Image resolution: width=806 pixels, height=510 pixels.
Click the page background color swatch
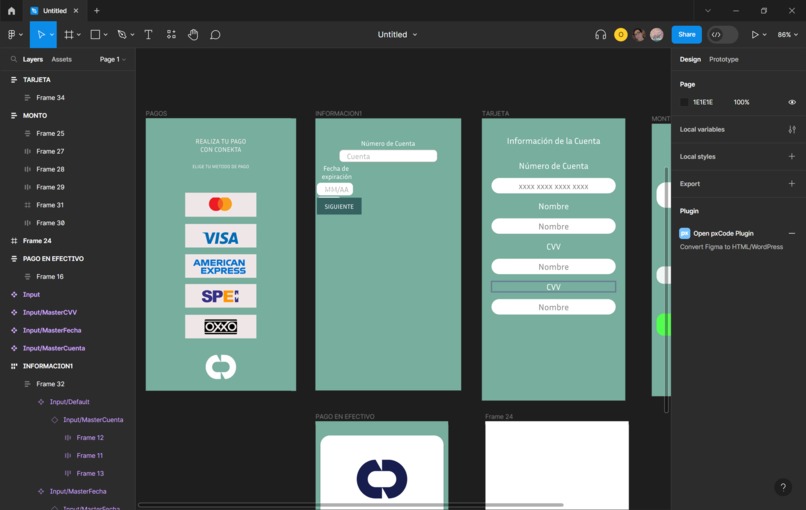click(x=684, y=102)
